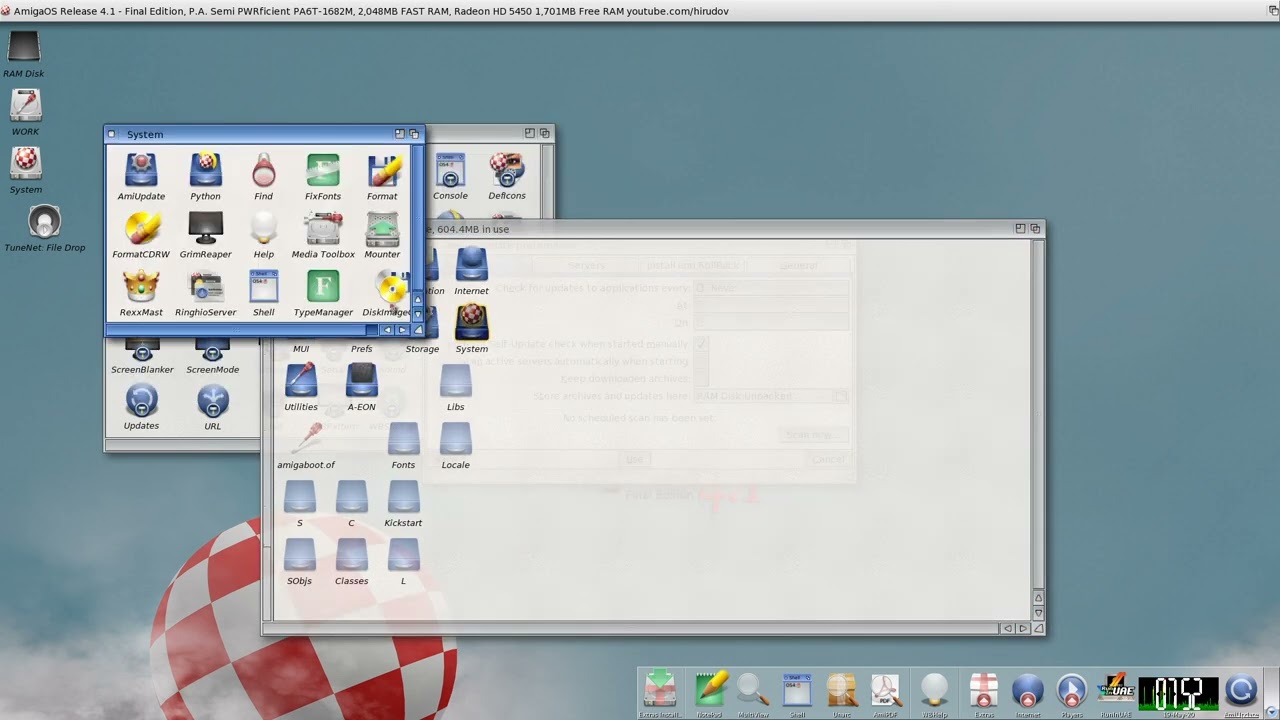Open the Players dock subdock

pyautogui.click(x=1071, y=692)
